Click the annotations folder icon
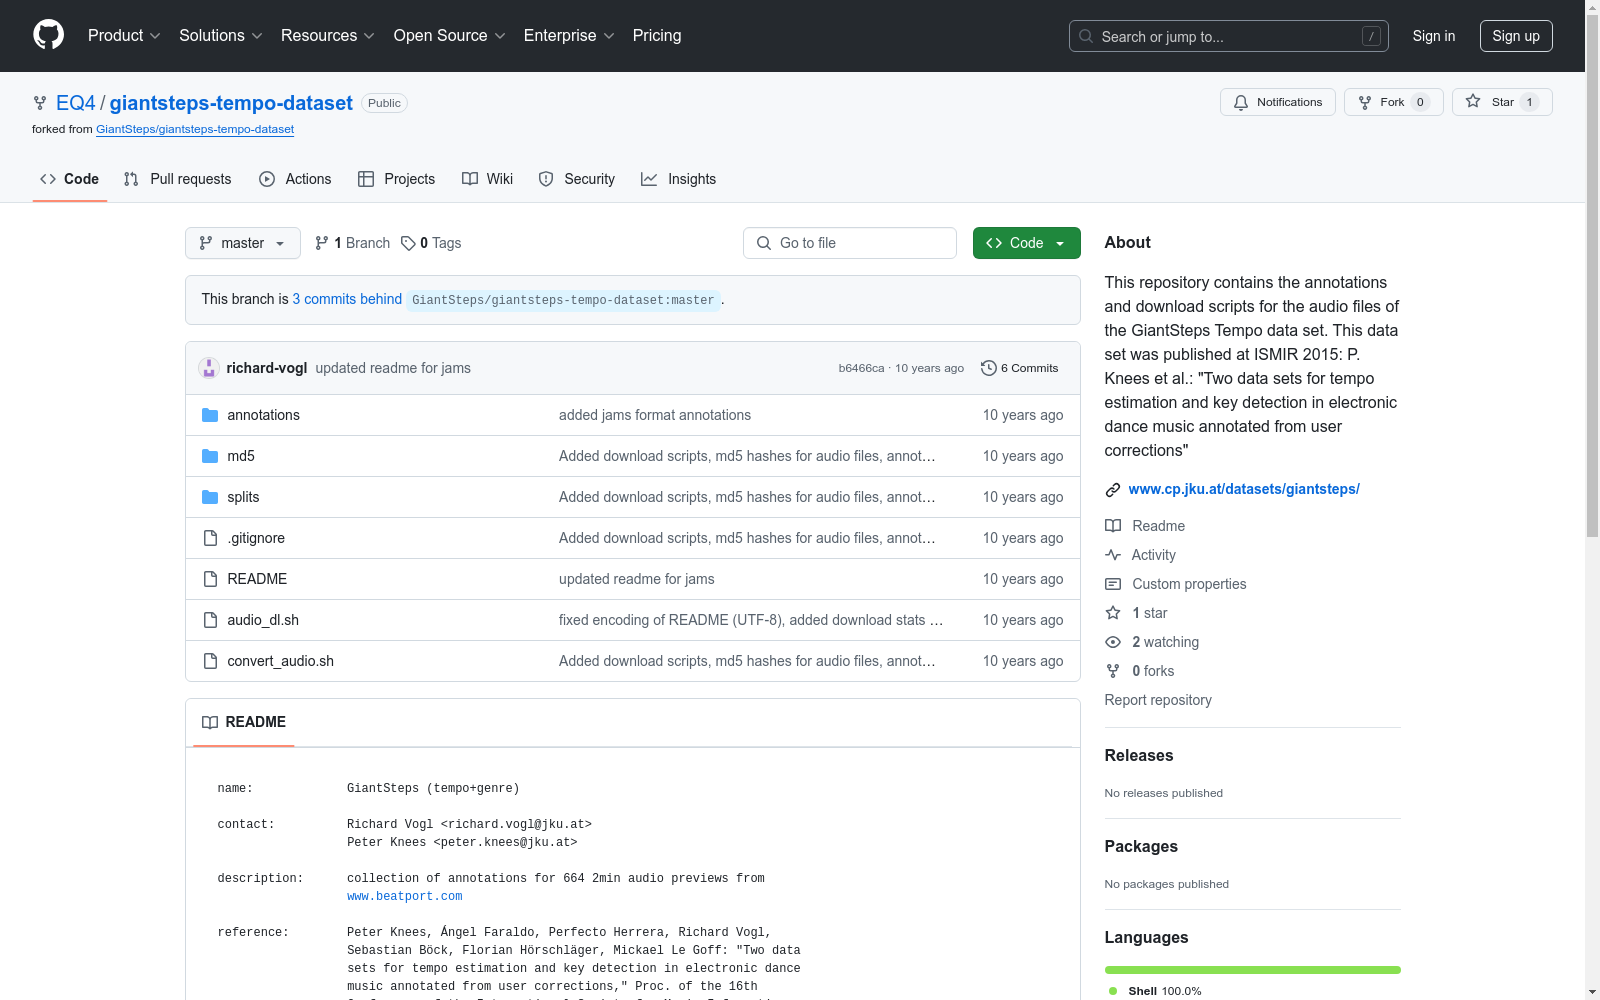 click(210, 415)
